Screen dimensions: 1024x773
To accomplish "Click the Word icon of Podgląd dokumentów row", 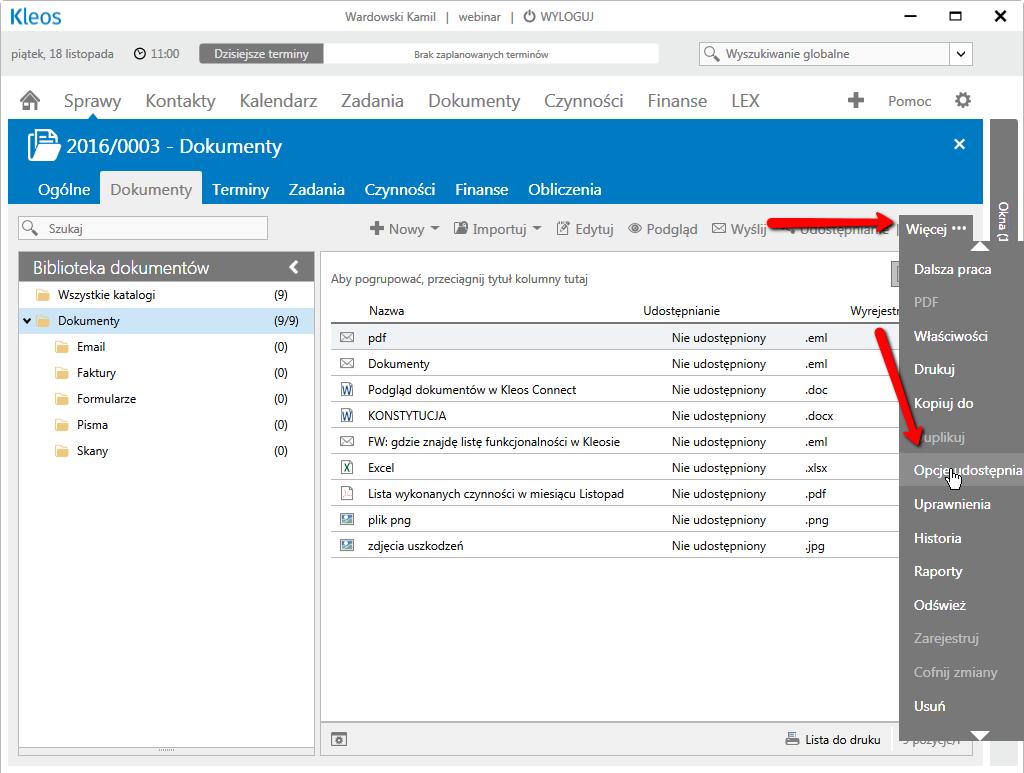I will tap(347, 390).
